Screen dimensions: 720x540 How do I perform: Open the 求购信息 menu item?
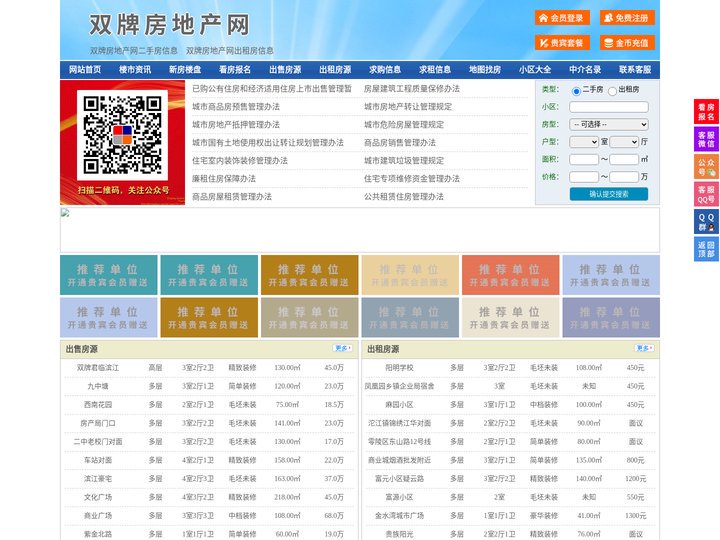(385, 70)
